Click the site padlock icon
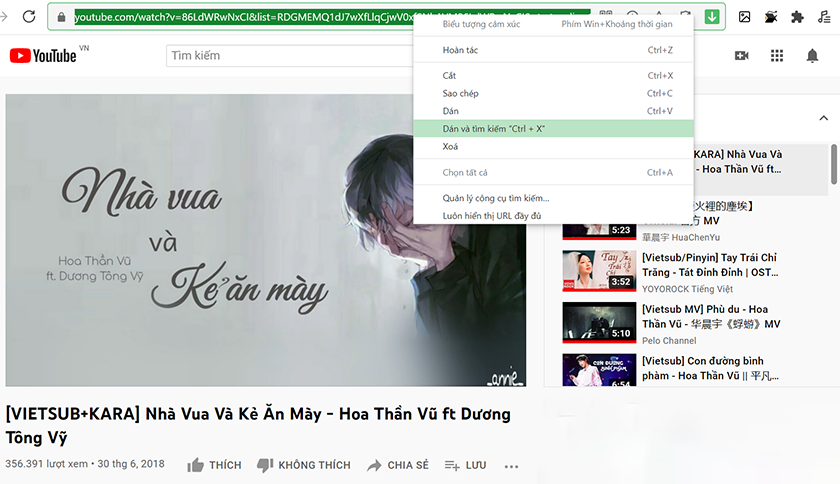This screenshot has width=840, height=484. click(x=63, y=17)
